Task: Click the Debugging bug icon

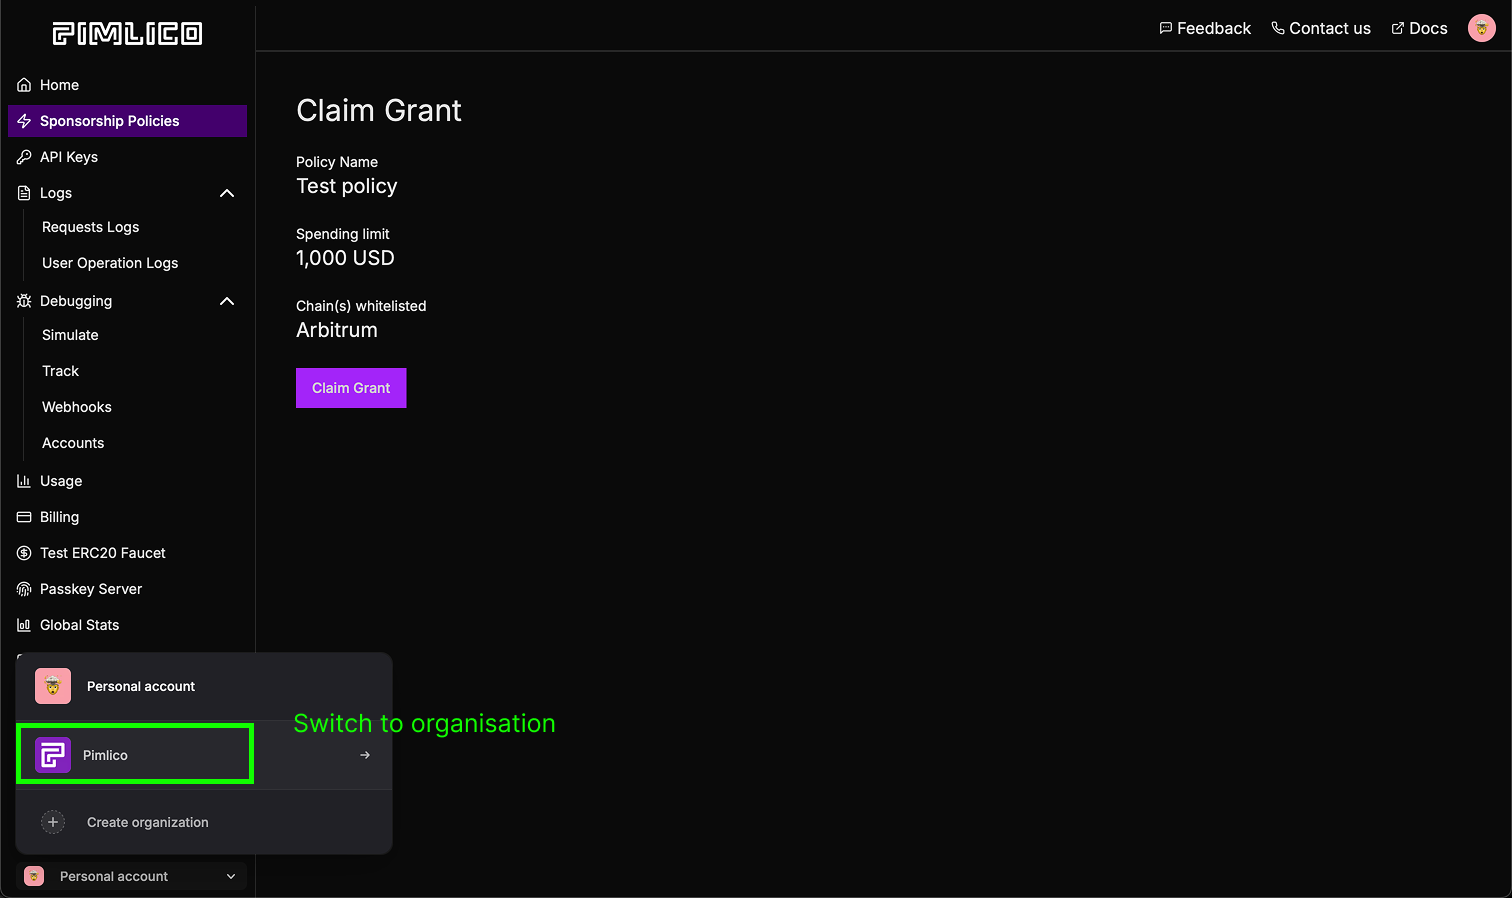Action: pos(24,301)
